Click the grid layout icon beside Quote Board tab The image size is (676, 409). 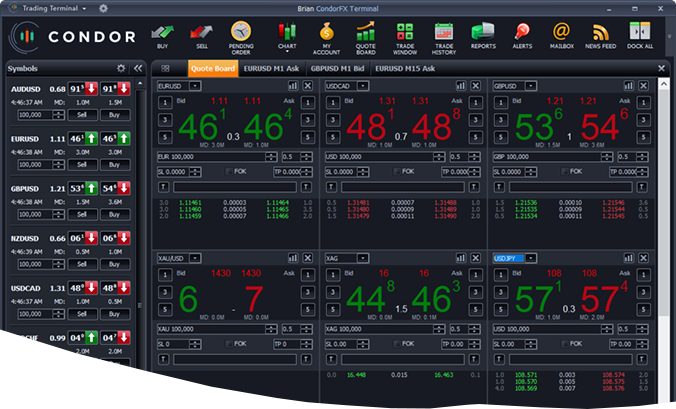[165, 69]
